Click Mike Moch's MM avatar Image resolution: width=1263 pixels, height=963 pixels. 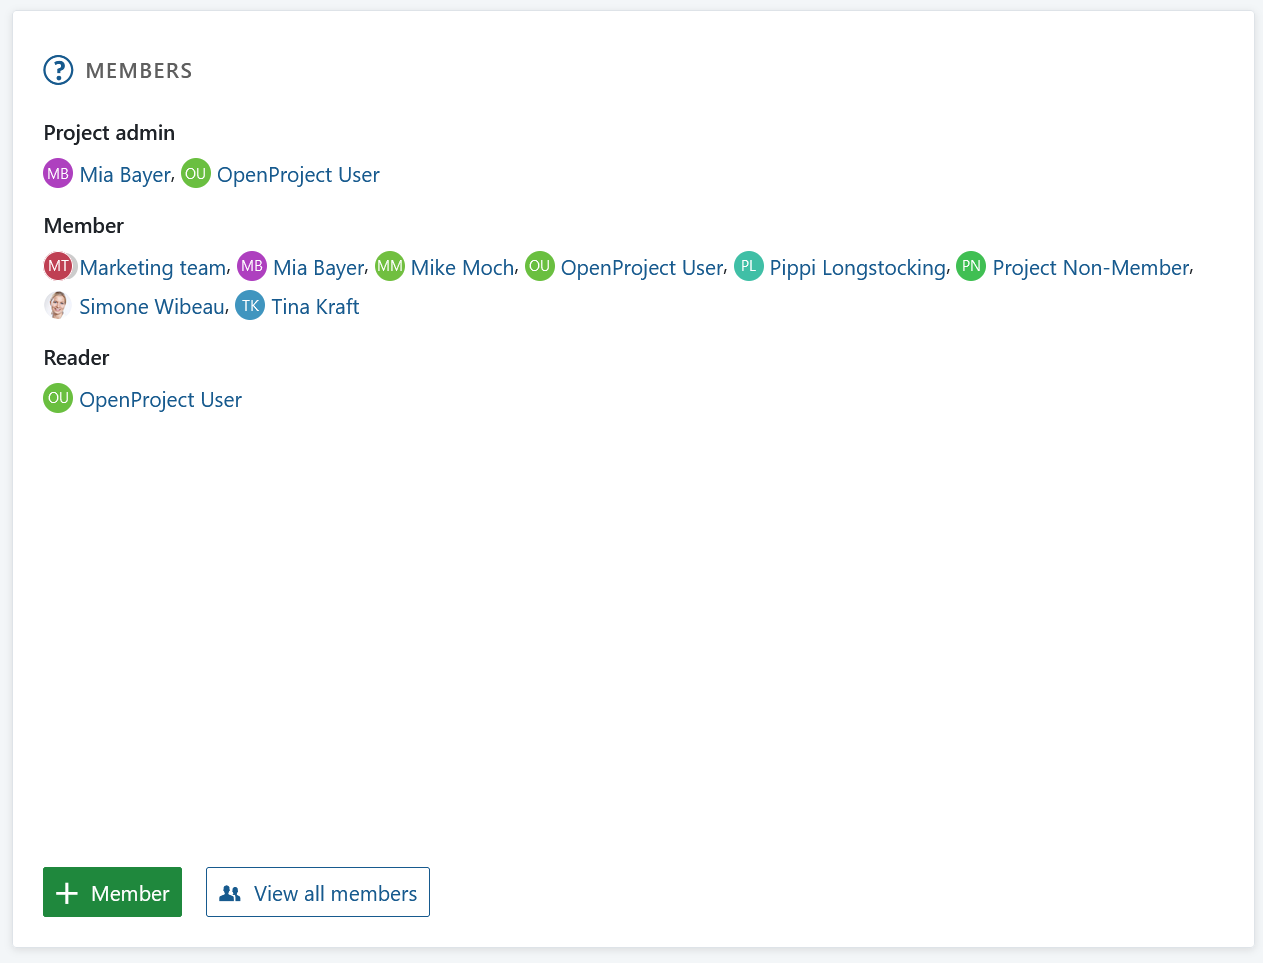tap(389, 266)
